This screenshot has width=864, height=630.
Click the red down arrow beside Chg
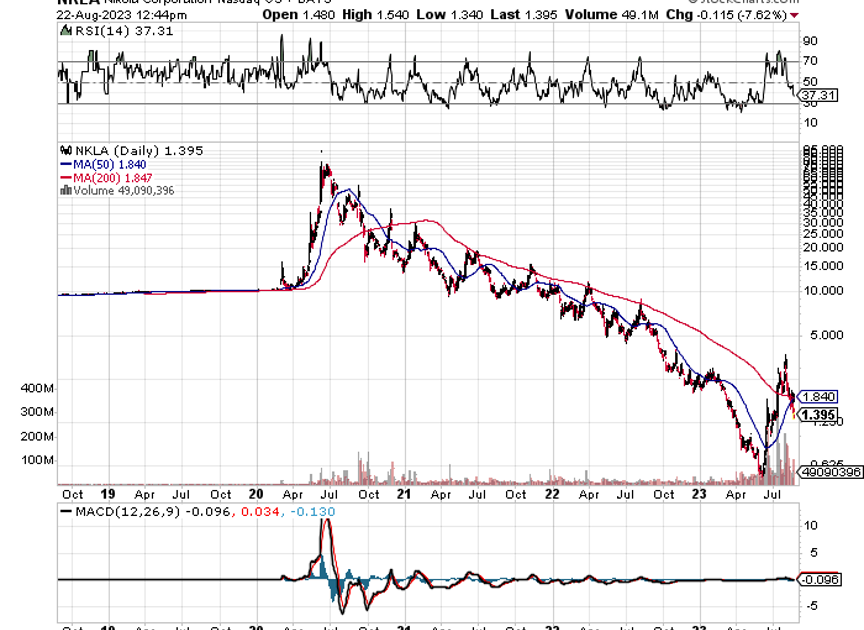795,16
